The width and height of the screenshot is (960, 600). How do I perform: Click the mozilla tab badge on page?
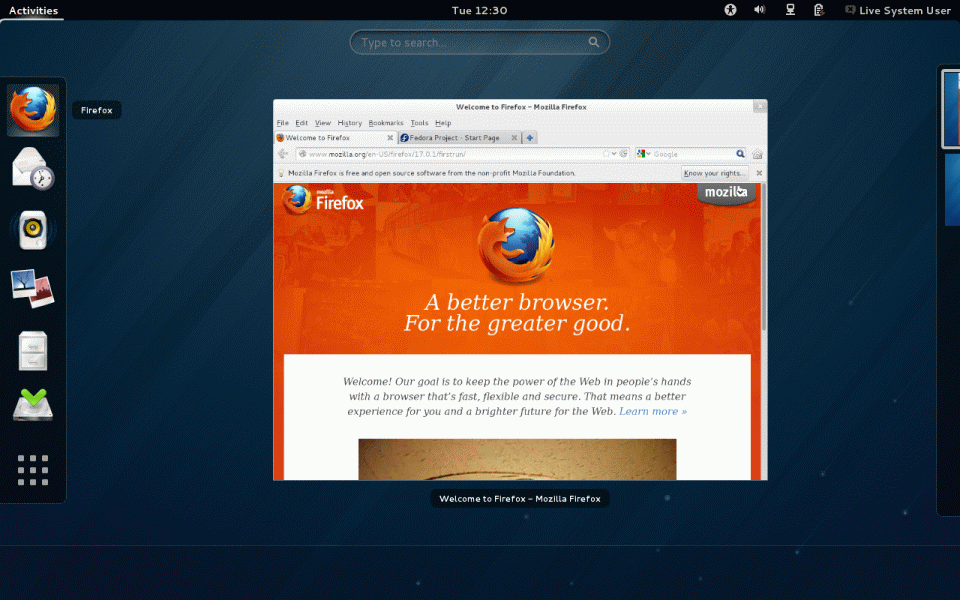point(726,193)
